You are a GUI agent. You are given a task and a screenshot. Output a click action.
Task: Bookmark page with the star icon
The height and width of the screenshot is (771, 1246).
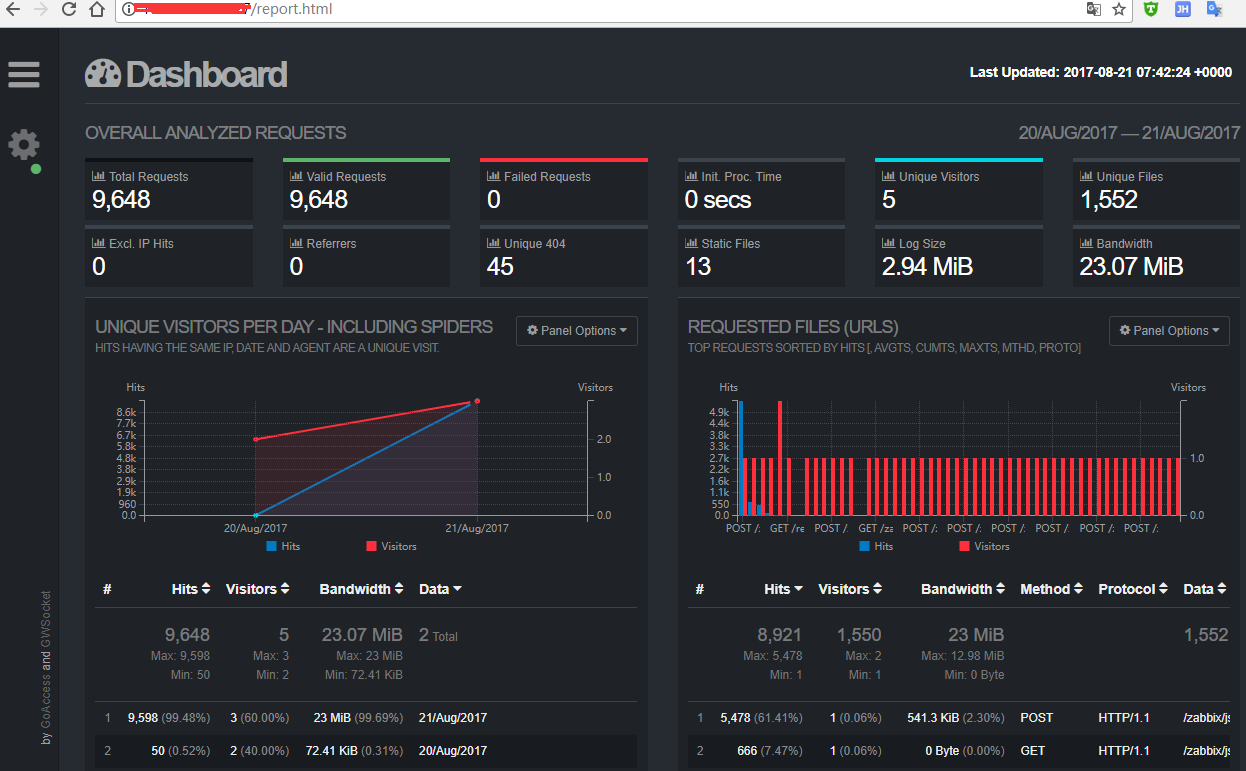tap(1119, 10)
